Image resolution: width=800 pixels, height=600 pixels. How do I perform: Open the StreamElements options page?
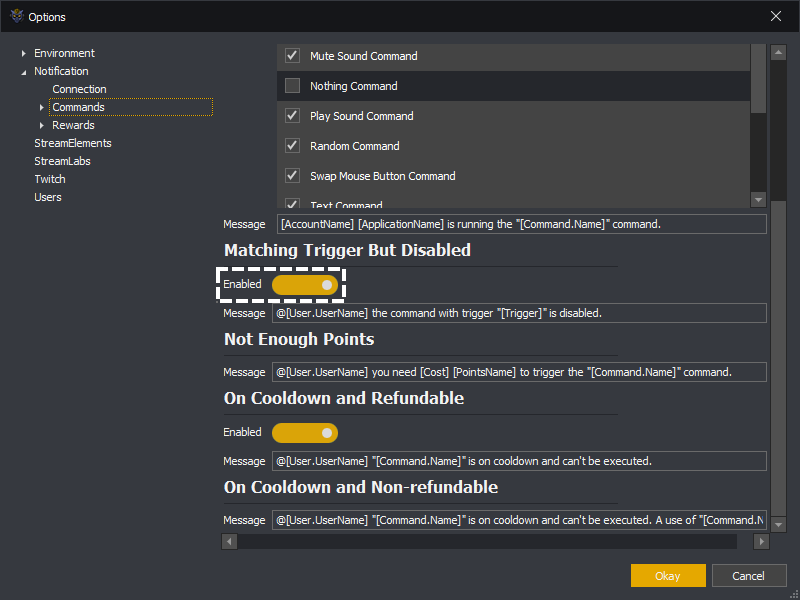[72, 143]
